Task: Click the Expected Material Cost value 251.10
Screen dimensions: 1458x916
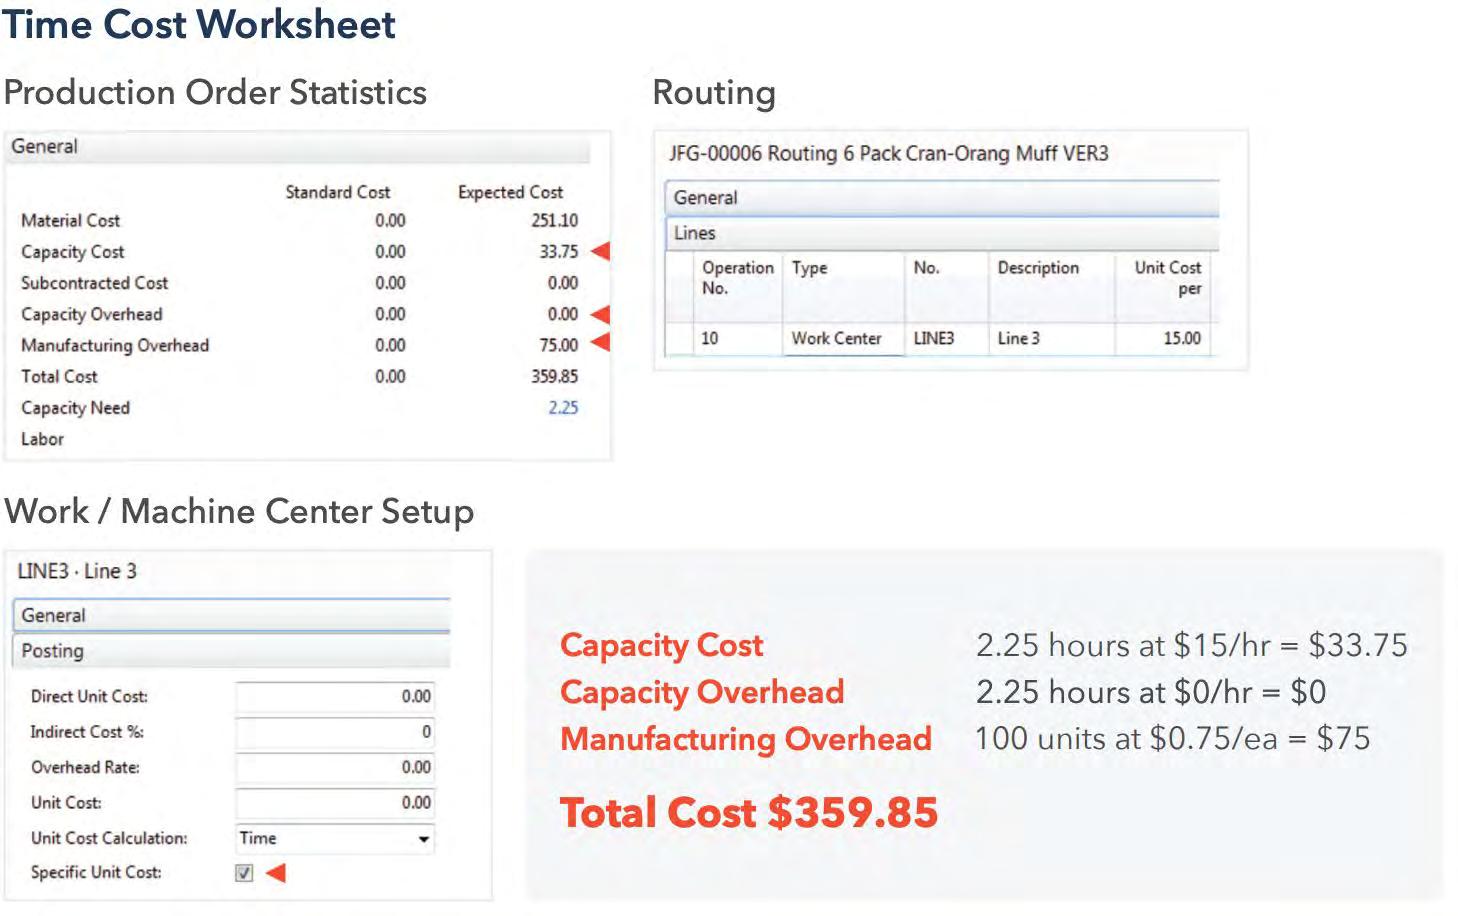Action: 554,220
